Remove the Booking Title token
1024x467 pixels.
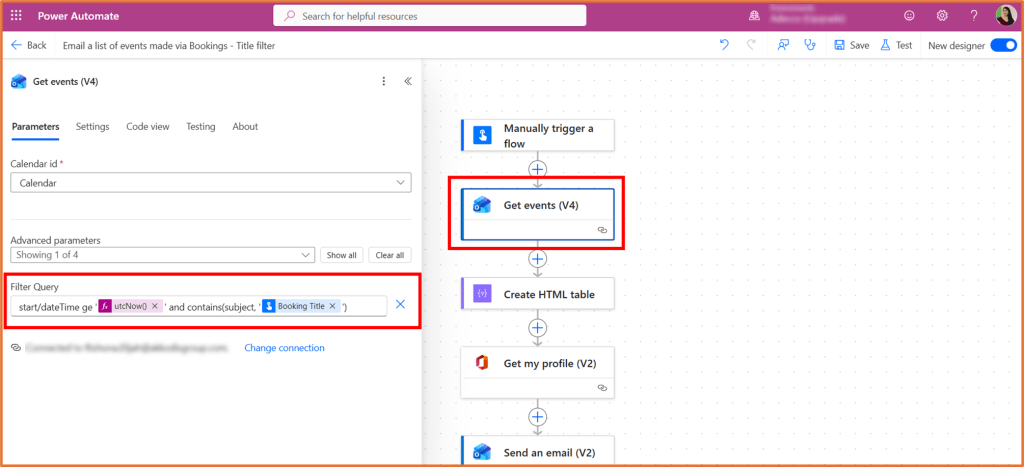pyautogui.click(x=332, y=306)
